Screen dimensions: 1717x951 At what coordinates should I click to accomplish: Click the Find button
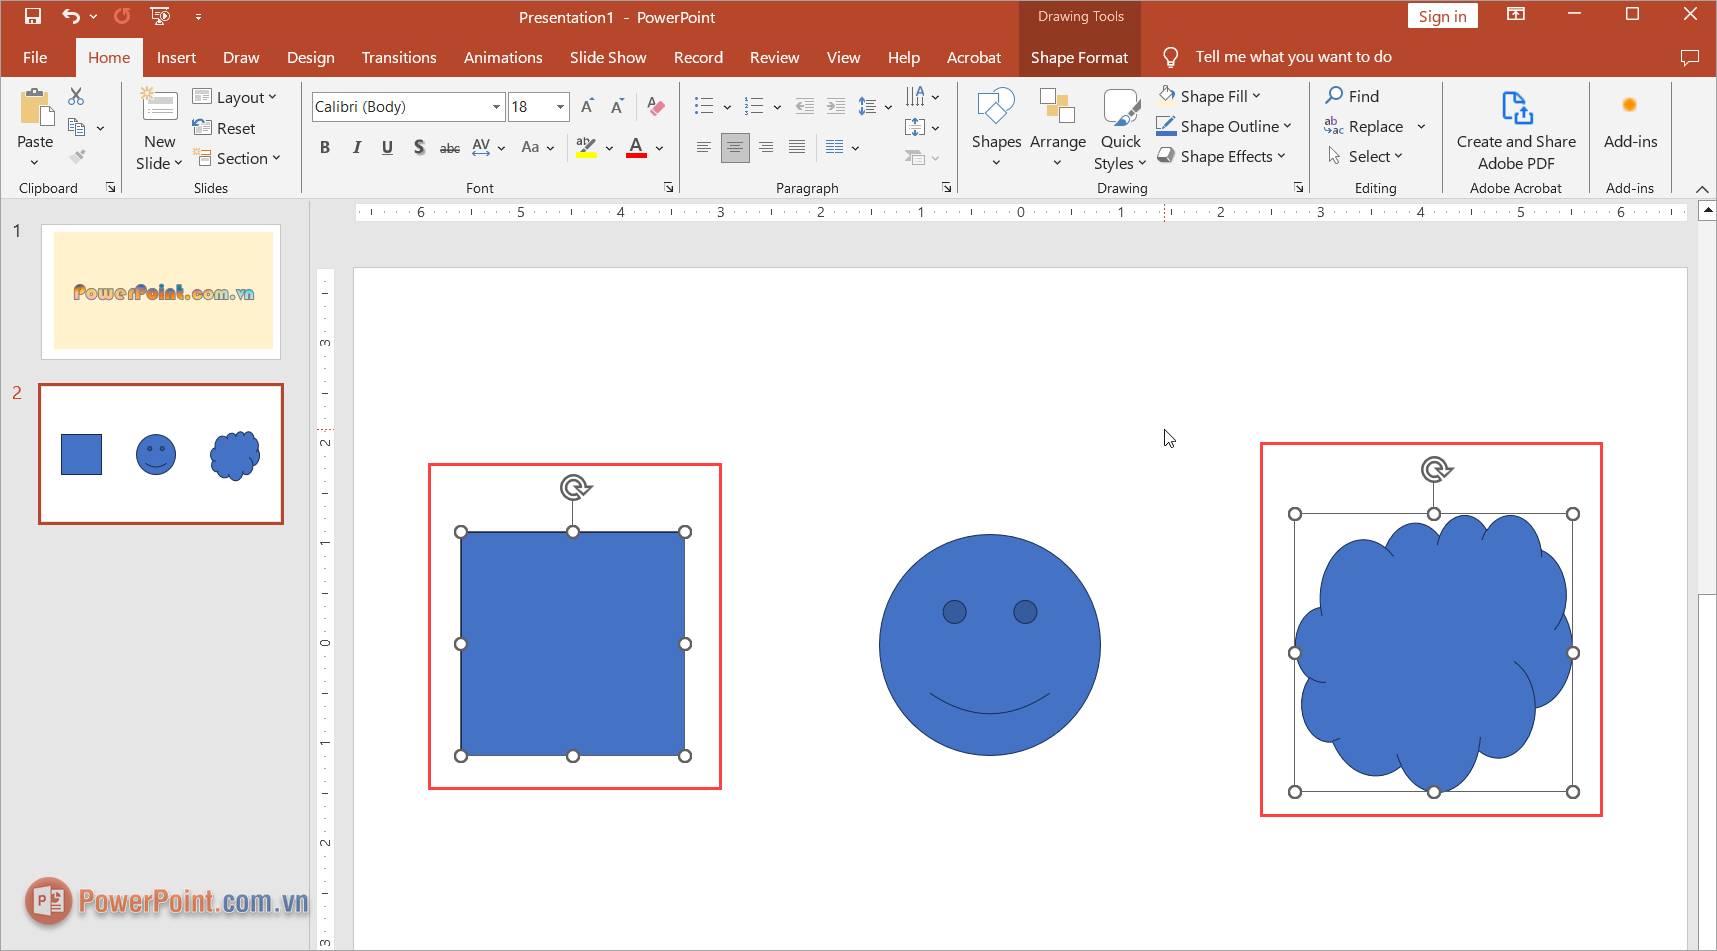coord(1352,96)
